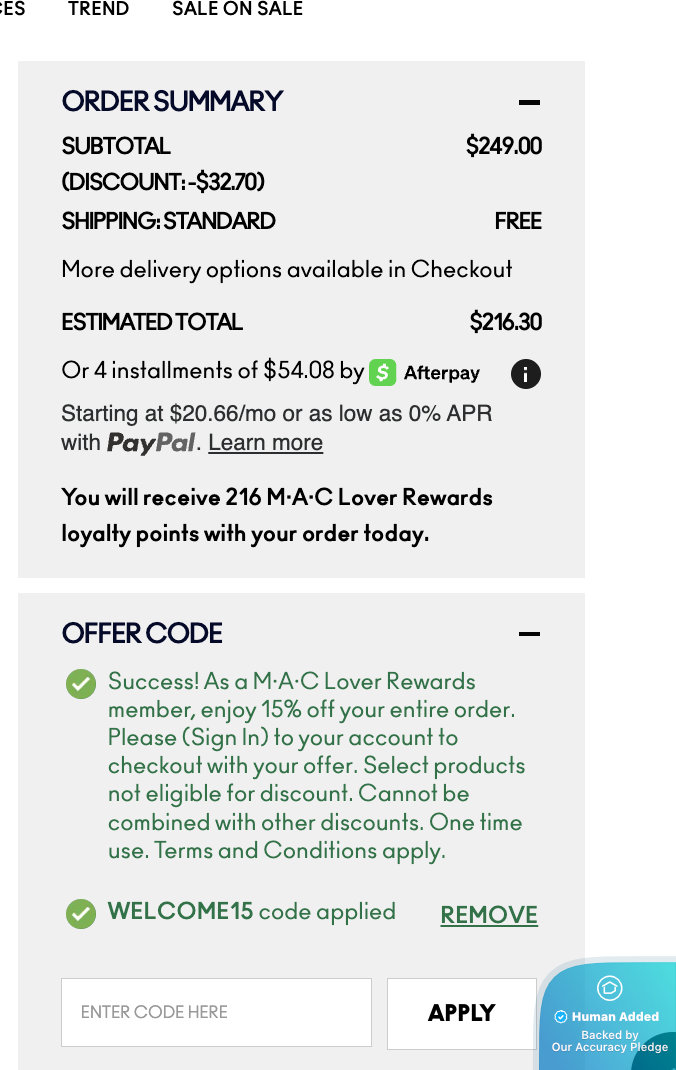The width and height of the screenshot is (676, 1070).
Task: Click the Offer Code heading
Action: tap(142, 634)
